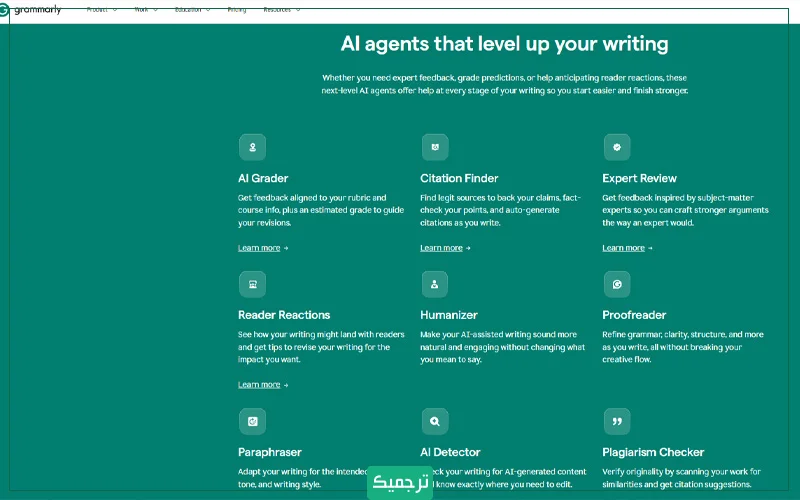This screenshot has height=500, width=800.
Task: Open Learn more under Expert Review
Action: point(626,248)
